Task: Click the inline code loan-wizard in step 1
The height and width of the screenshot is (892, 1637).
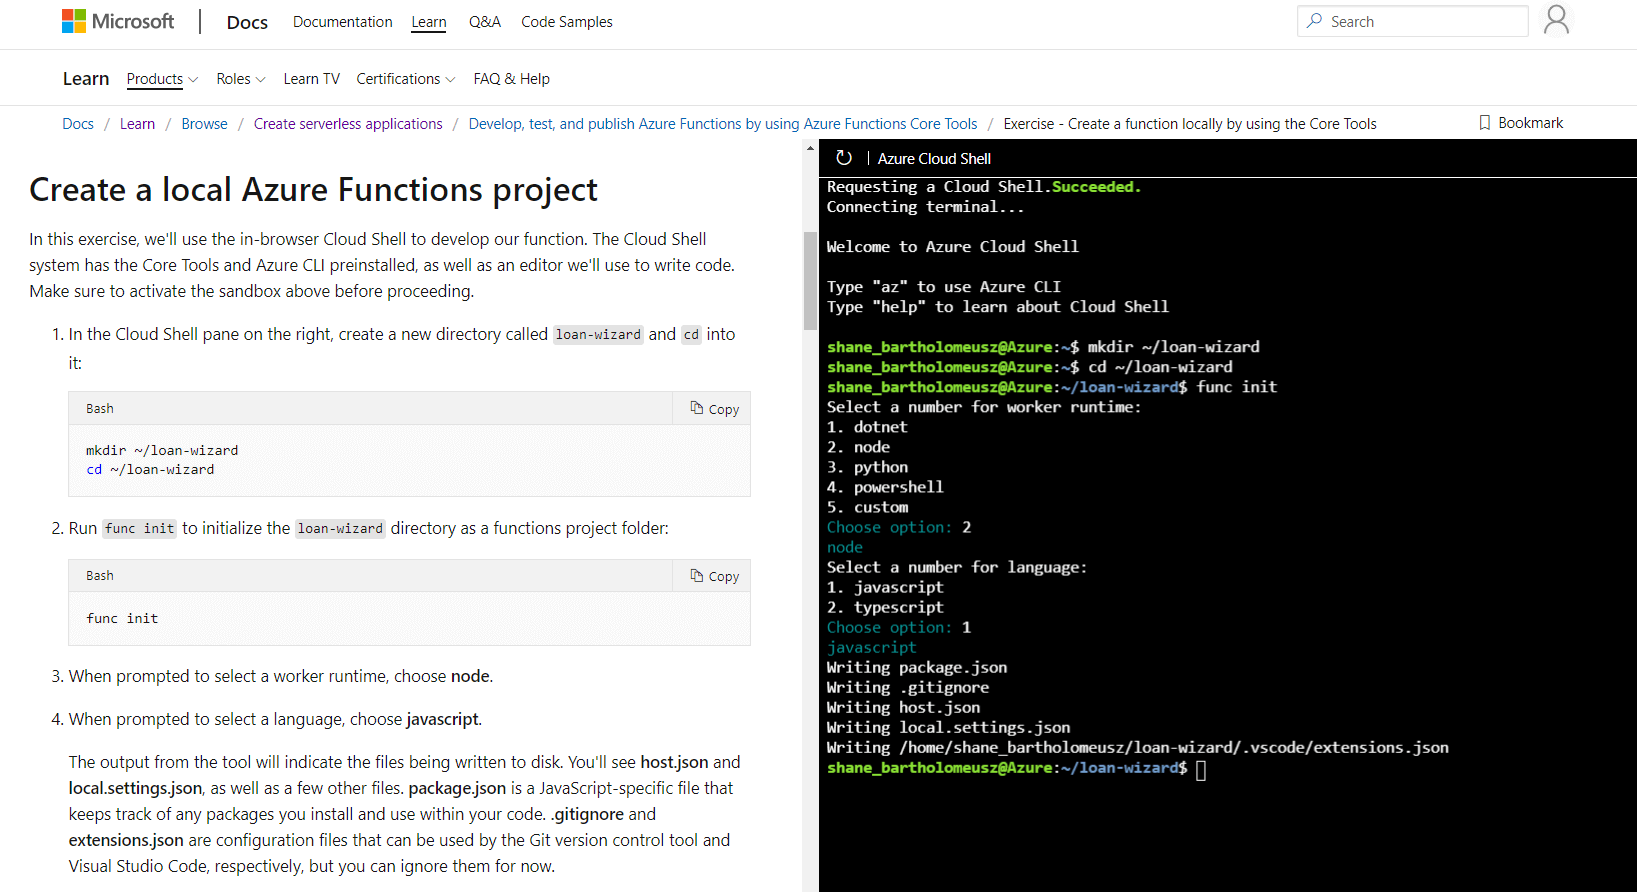Action: [598, 335]
